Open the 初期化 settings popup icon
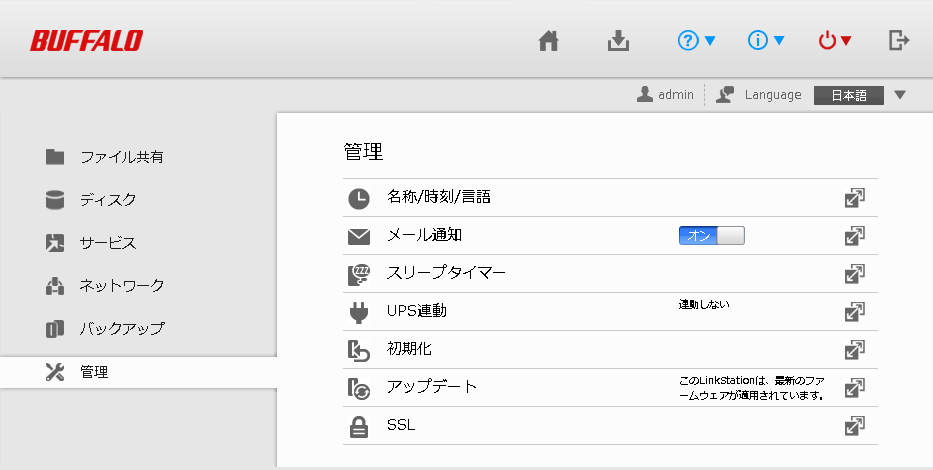 854,350
